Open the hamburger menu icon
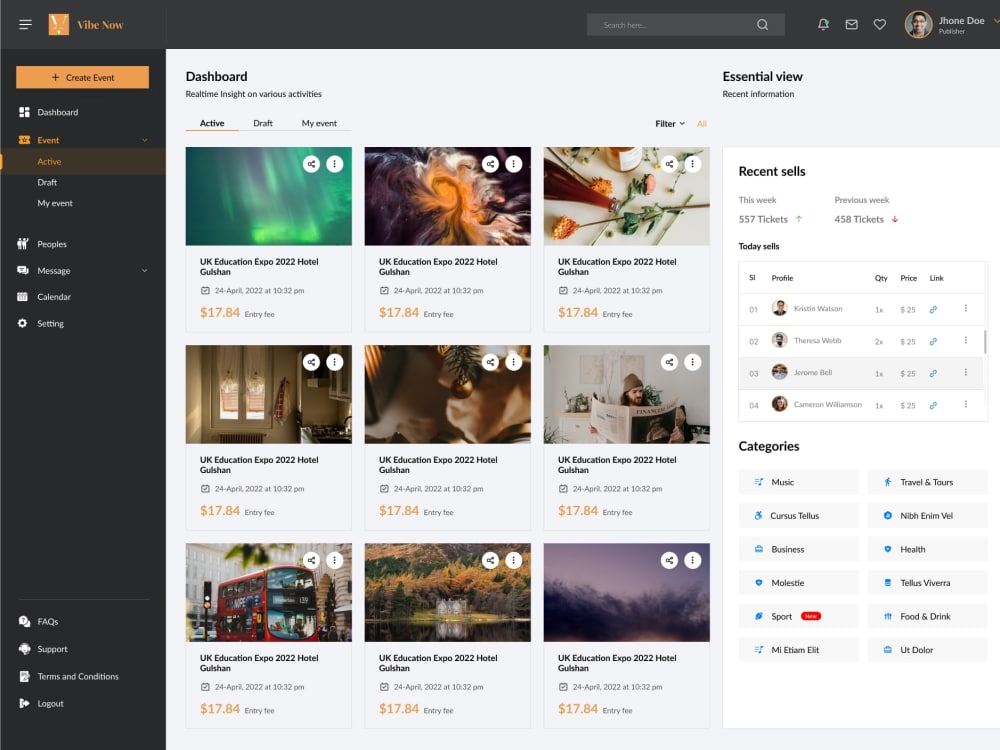1000x750 pixels. point(25,24)
